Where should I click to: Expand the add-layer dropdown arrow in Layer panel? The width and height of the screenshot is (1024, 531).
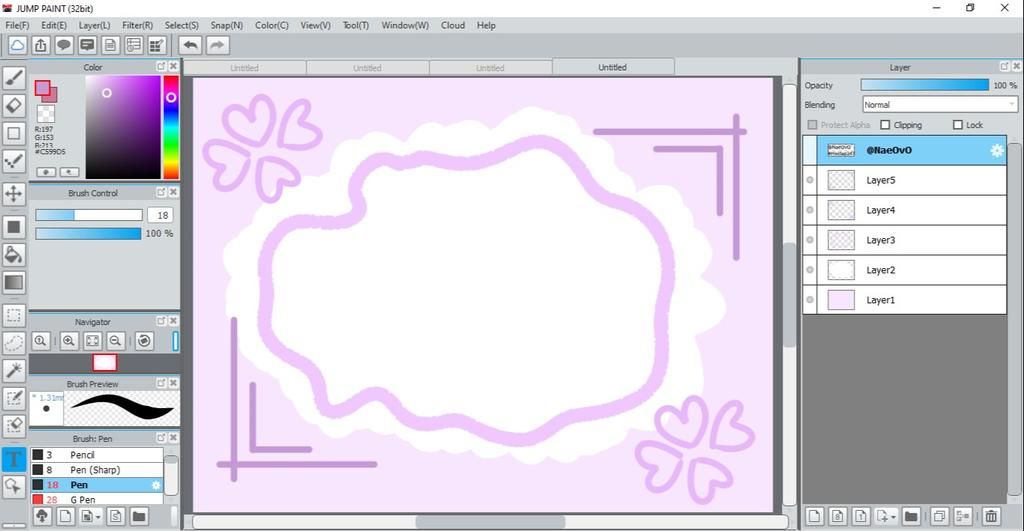(893, 517)
